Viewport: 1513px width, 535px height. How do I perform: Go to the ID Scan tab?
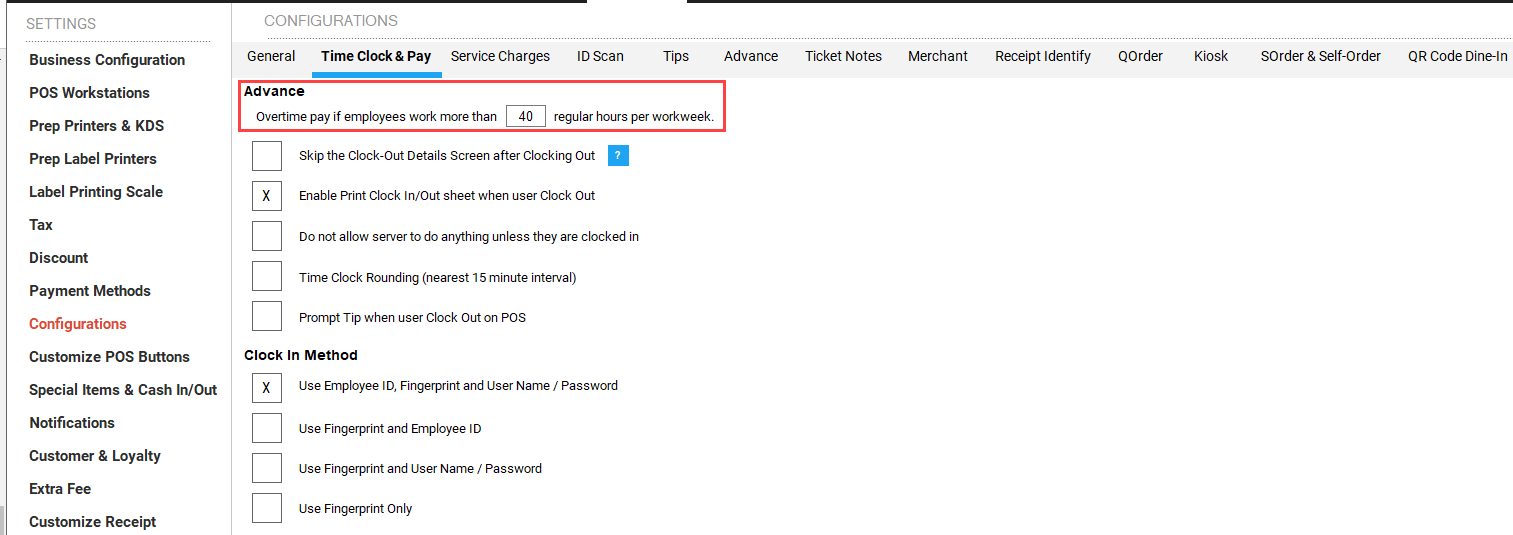(x=600, y=56)
